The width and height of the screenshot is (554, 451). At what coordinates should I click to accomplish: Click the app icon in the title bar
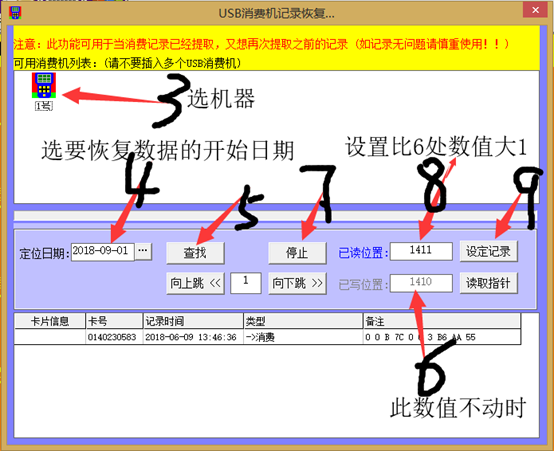[x=15, y=12]
